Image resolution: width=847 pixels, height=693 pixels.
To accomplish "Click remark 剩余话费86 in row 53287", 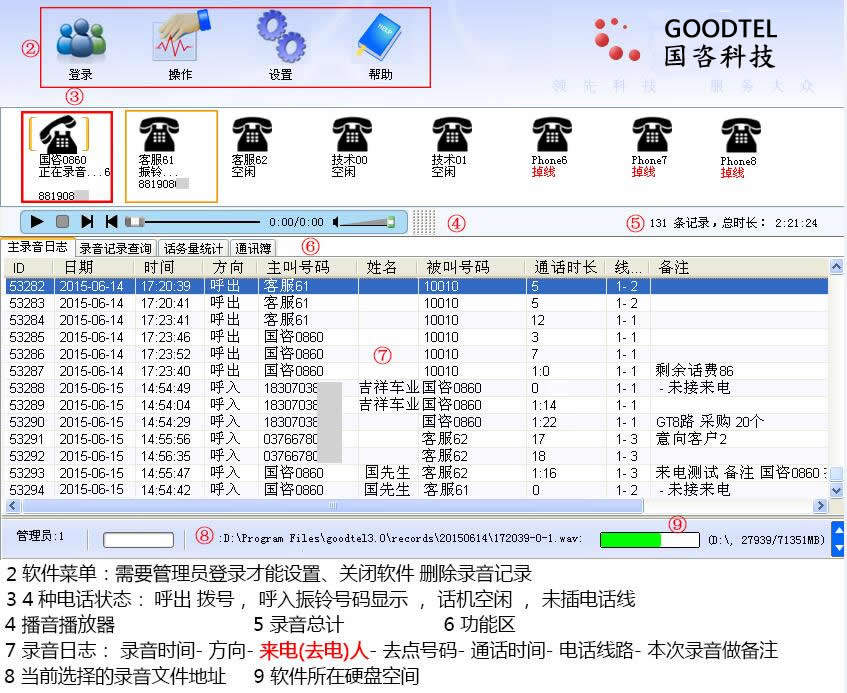I will click(695, 371).
